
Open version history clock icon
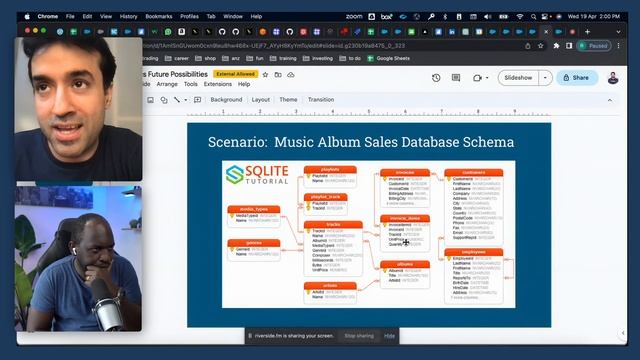(x=436, y=78)
